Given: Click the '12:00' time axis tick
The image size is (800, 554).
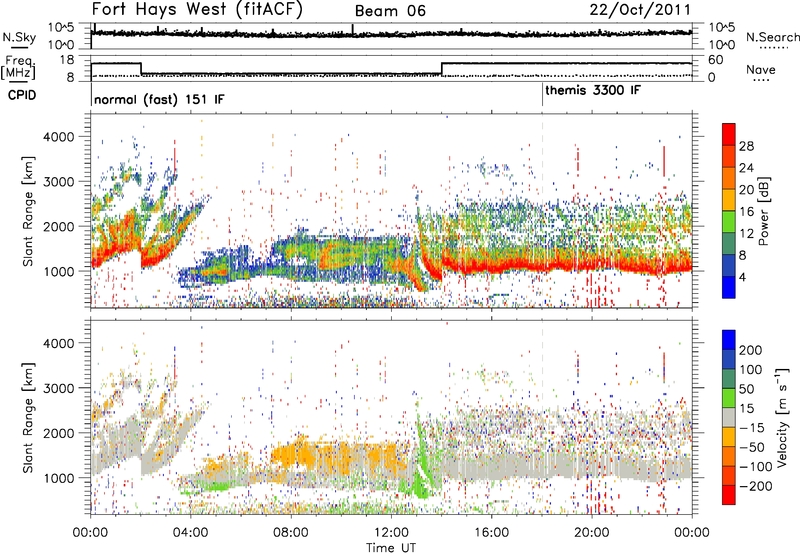Looking at the screenshot, I should click(x=391, y=532).
